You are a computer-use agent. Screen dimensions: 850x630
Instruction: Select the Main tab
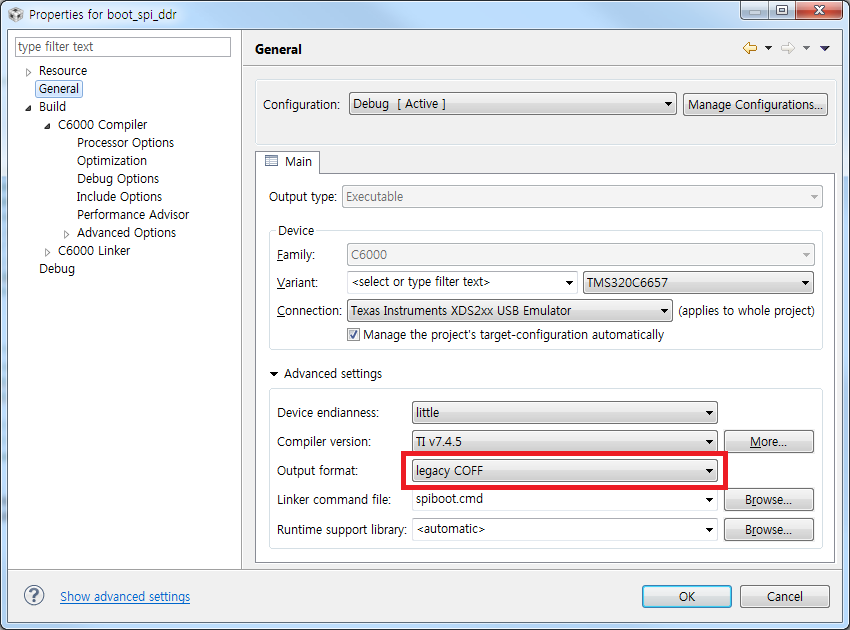click(288, 161)
